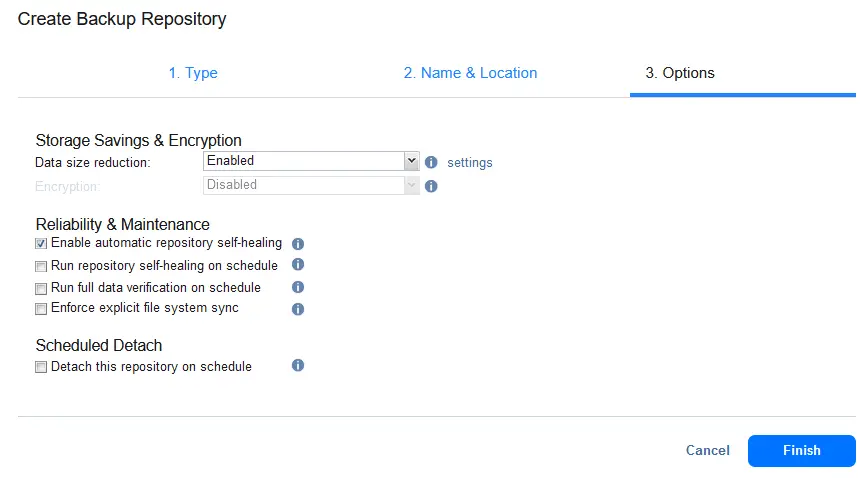Viewport: 861px width, 478px height.
Task: Click the Data size reduction label
Action: [92, 163]
